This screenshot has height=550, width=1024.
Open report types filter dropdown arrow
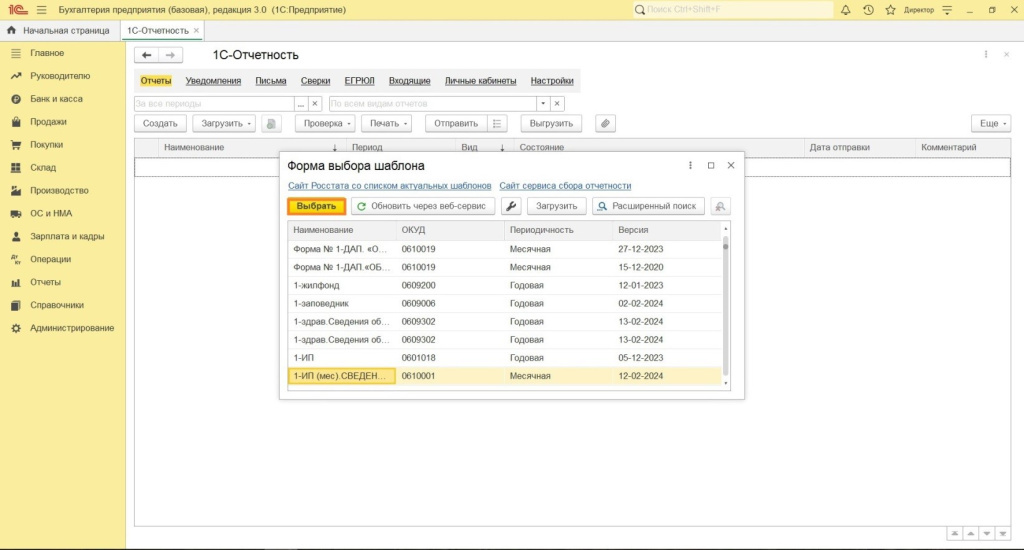[x=543, y=103]
